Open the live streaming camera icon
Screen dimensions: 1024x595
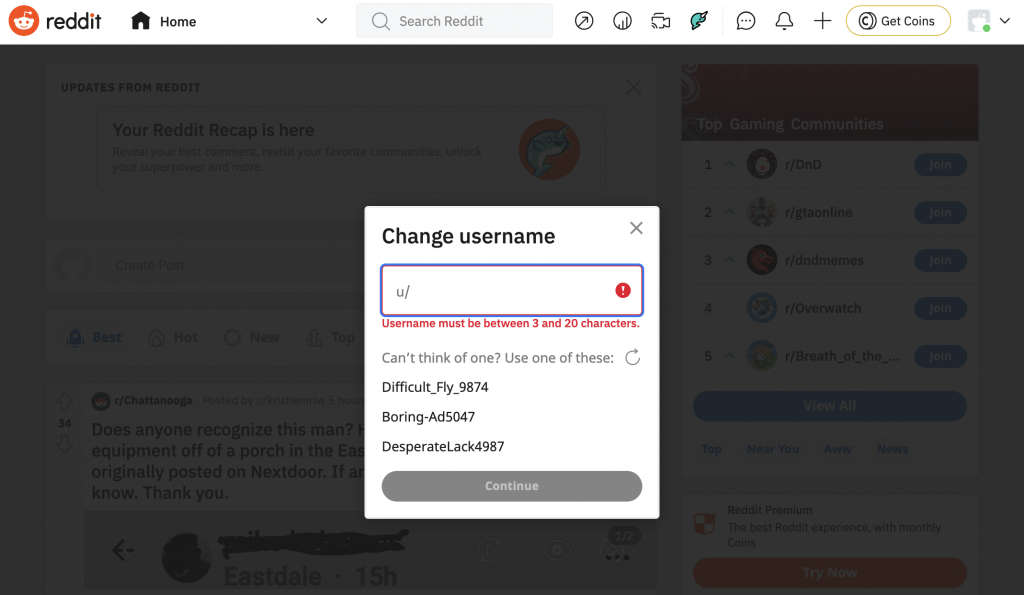click(x=660, y=20)
